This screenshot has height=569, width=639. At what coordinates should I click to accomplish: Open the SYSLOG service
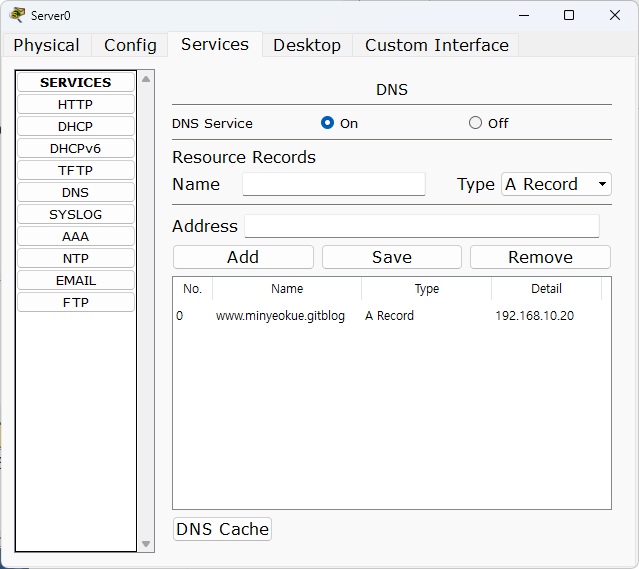[76, 214]
